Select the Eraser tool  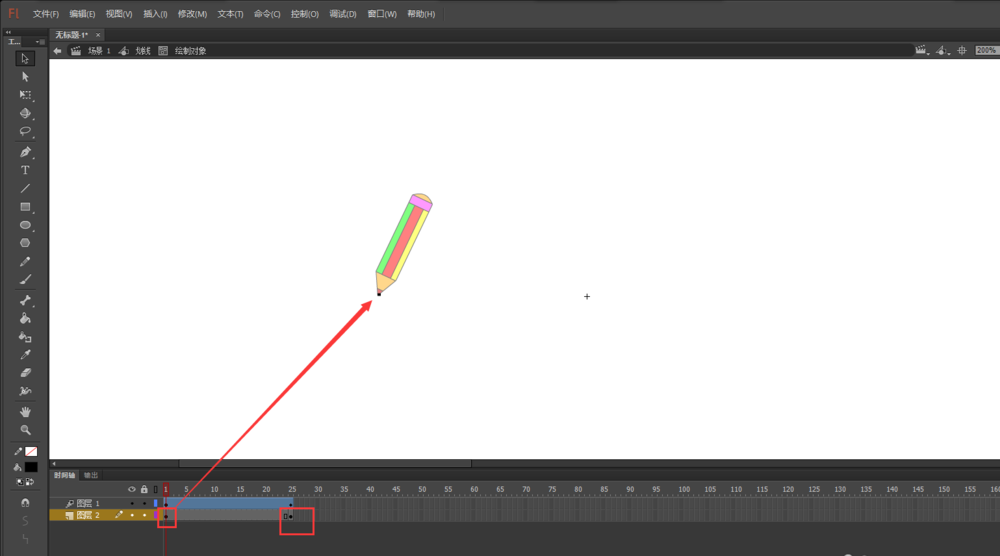point(25,373)
